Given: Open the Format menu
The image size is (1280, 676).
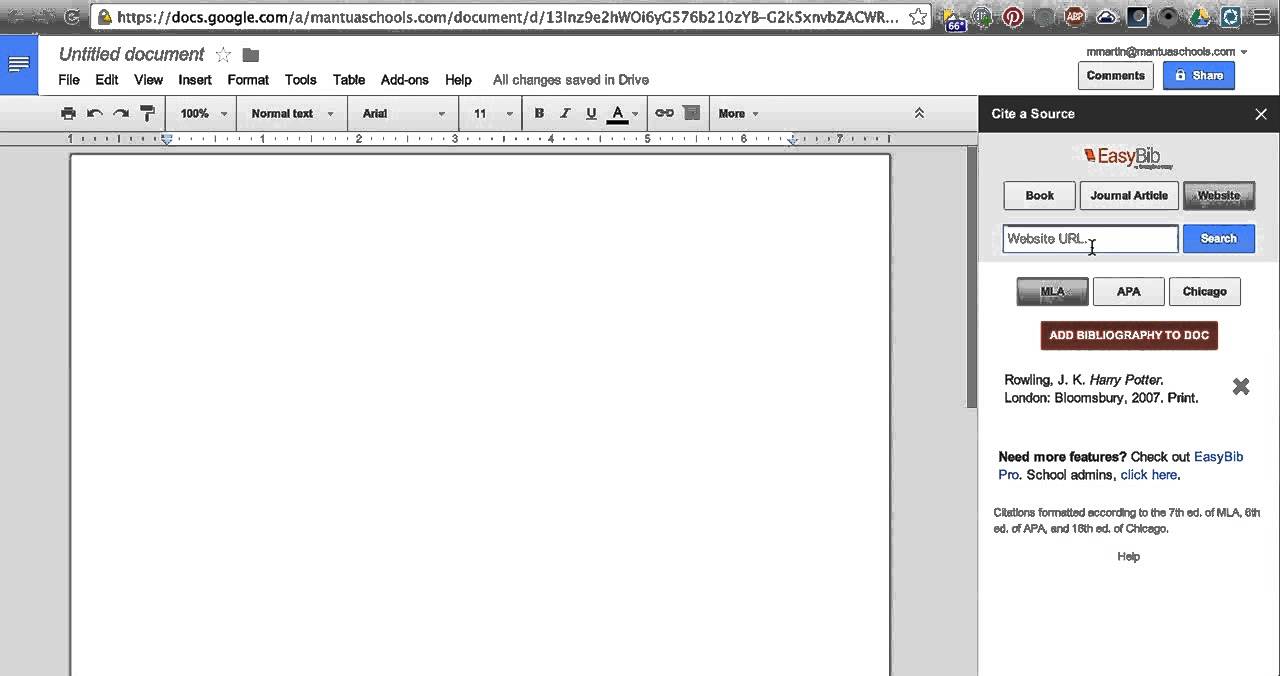Looking at the screenshot, I should pos(248,80).
